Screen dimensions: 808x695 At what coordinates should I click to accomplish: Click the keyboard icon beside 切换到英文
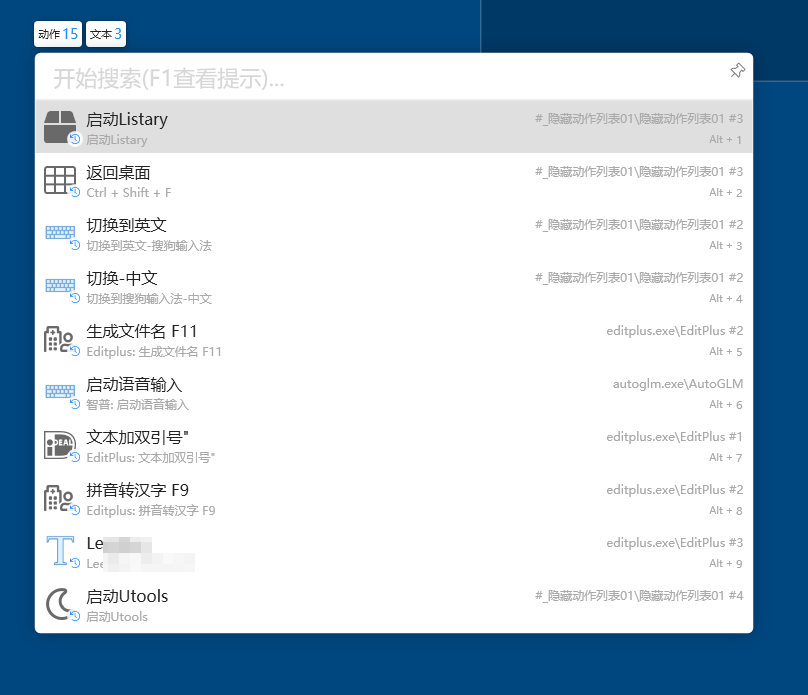pyautogui.click(x=60, y=233)
